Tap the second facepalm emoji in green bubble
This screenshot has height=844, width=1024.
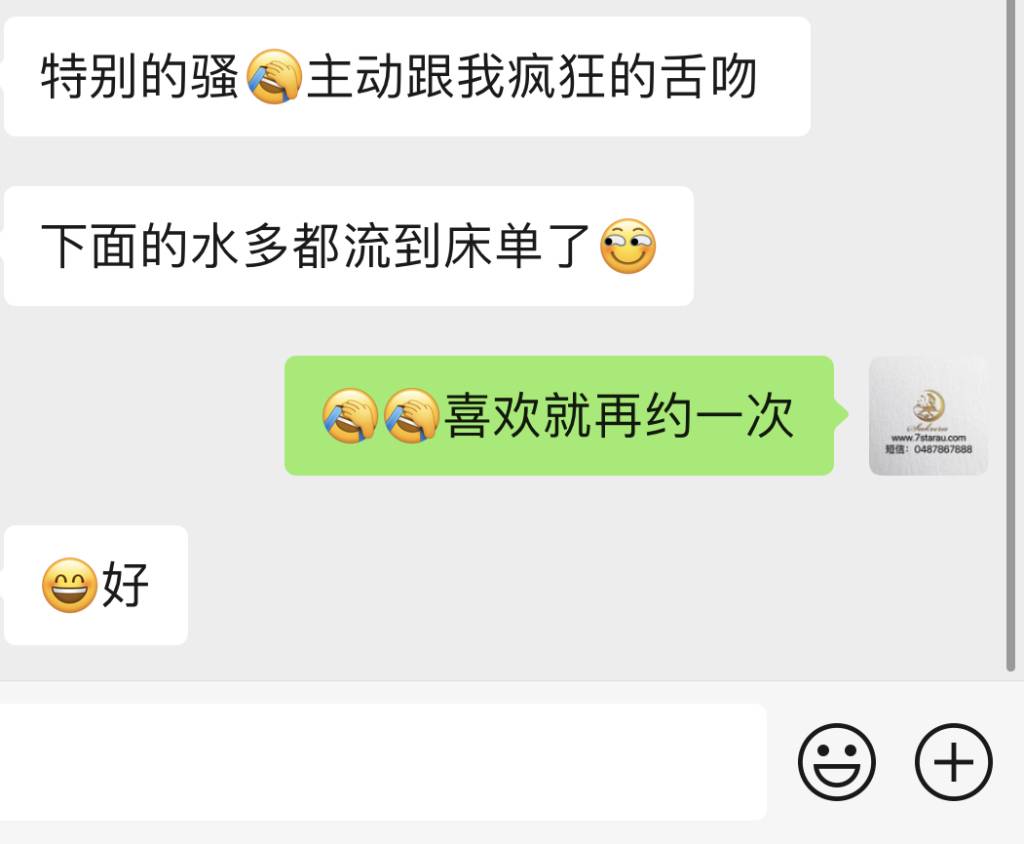pyautogui.click(x=411, y=415)
